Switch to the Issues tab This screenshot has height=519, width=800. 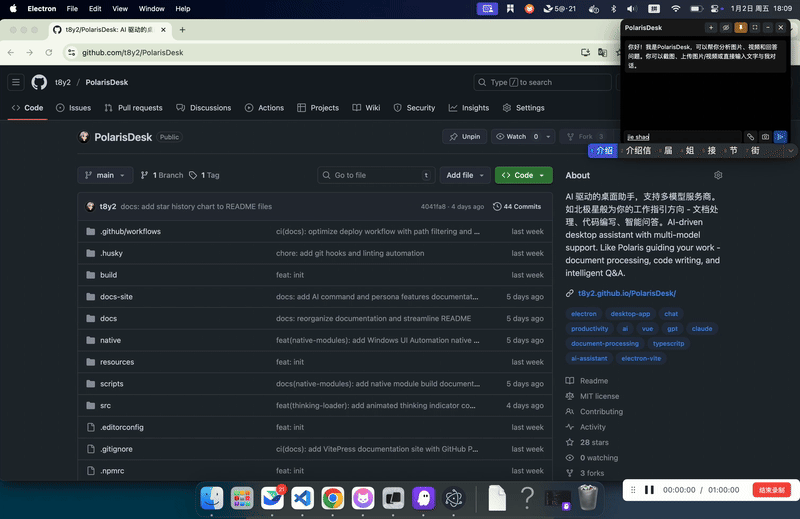pyautogui.click(x=74, y=108)
